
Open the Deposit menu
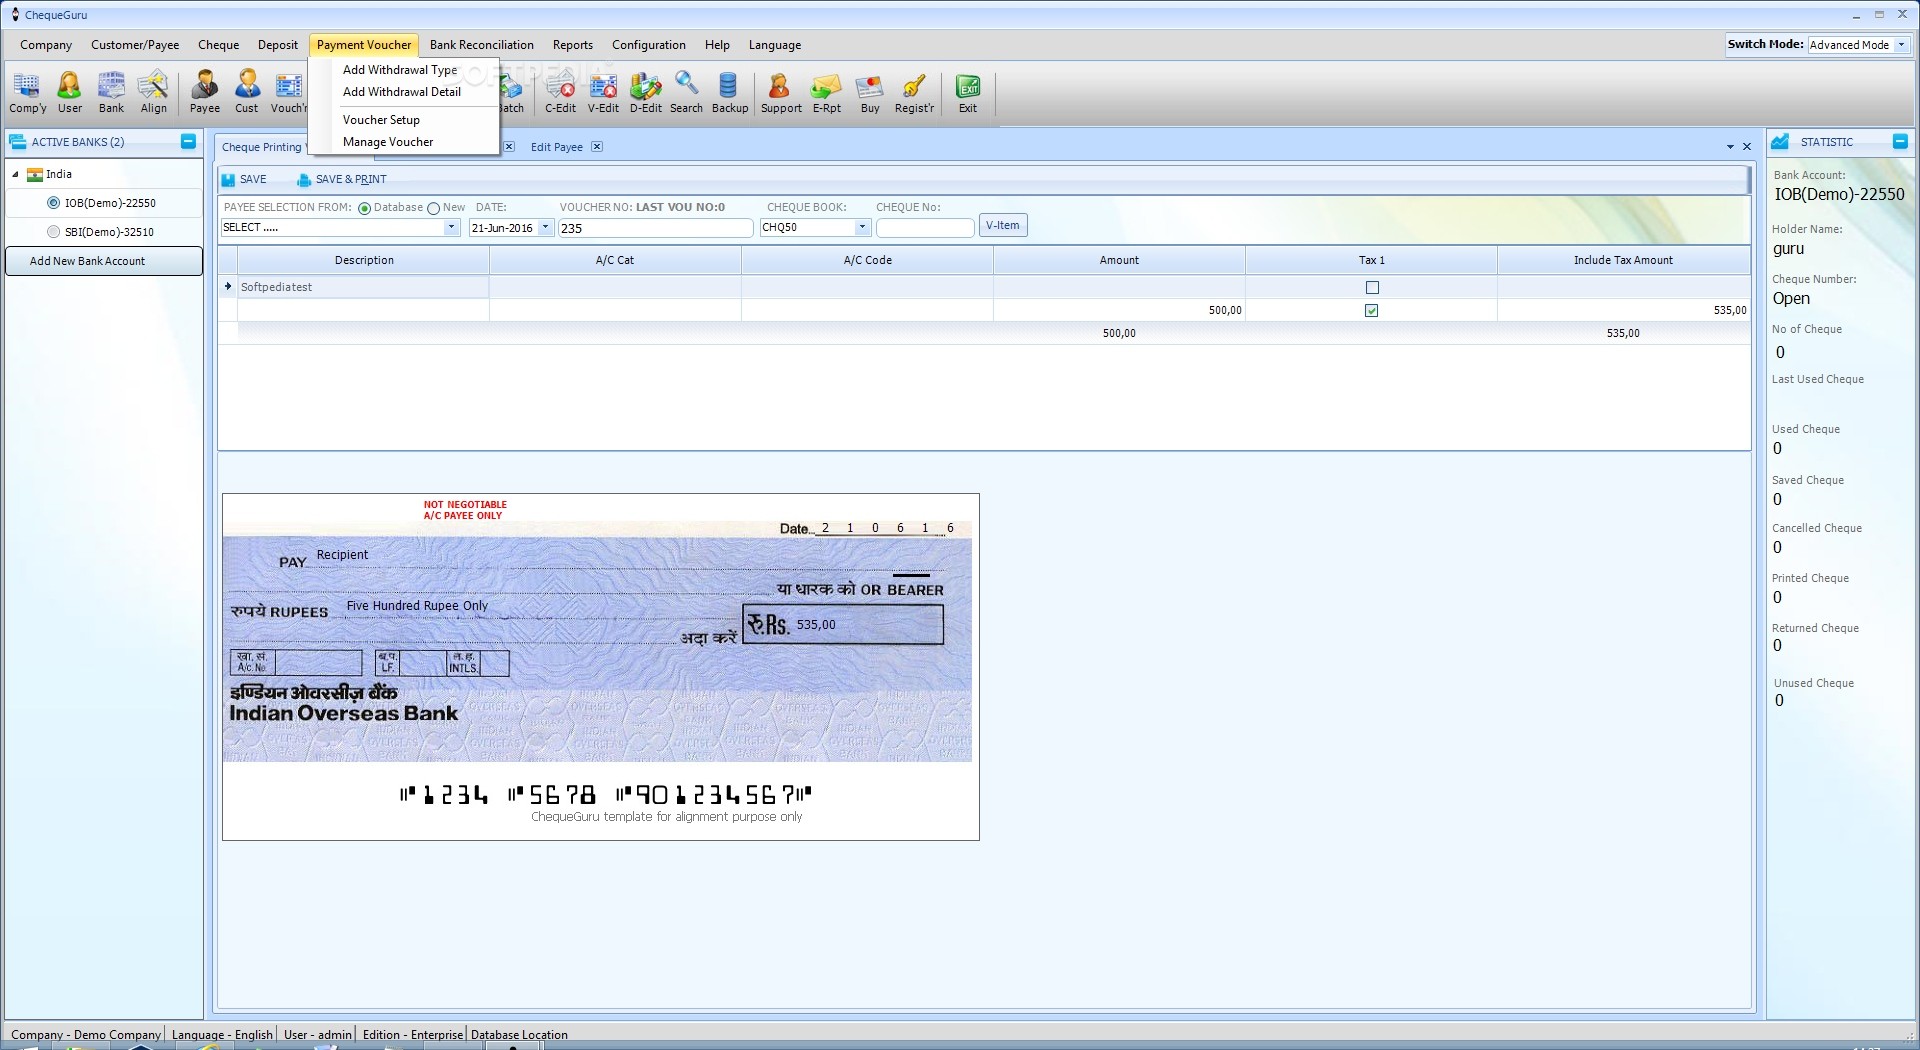click(x=278, y=45)
